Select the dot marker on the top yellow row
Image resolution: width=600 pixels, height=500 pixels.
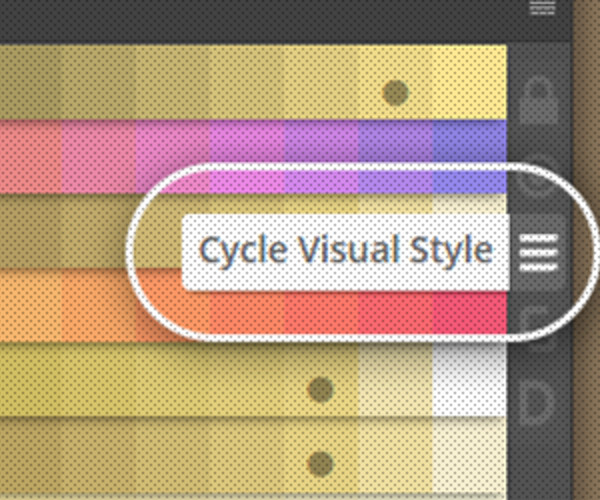395,93
